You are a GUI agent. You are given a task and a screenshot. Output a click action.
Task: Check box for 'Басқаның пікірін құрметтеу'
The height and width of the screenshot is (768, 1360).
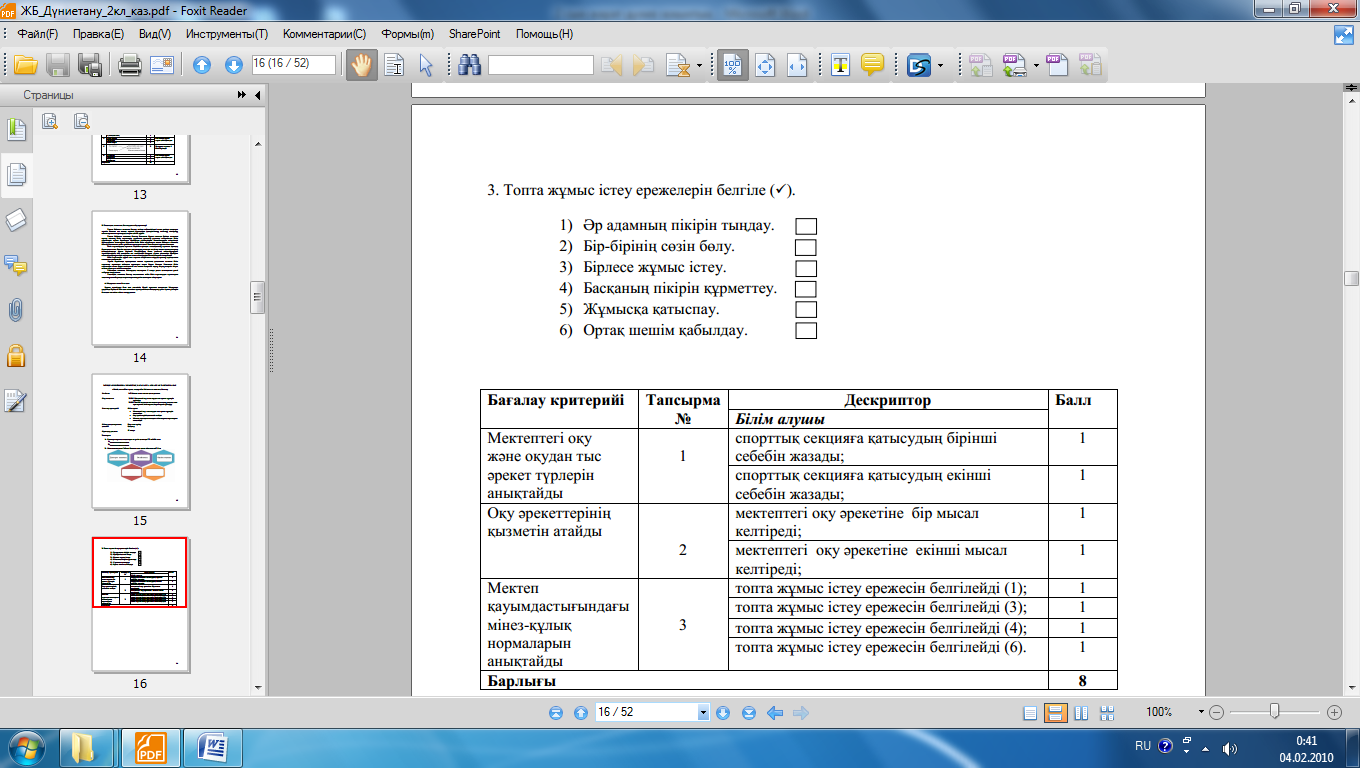coord(806,289)
